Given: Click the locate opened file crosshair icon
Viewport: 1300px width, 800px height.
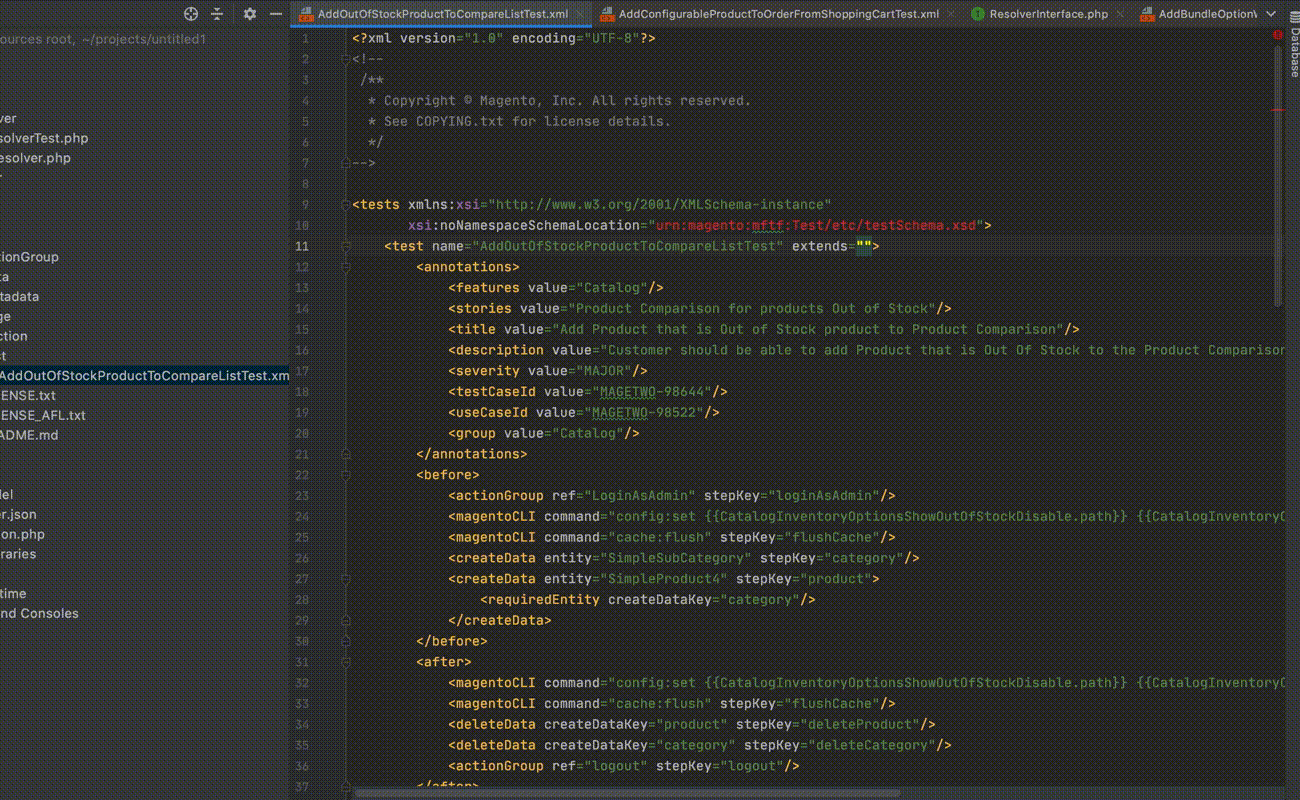Looking at the screenshot, I should (191, 14).
